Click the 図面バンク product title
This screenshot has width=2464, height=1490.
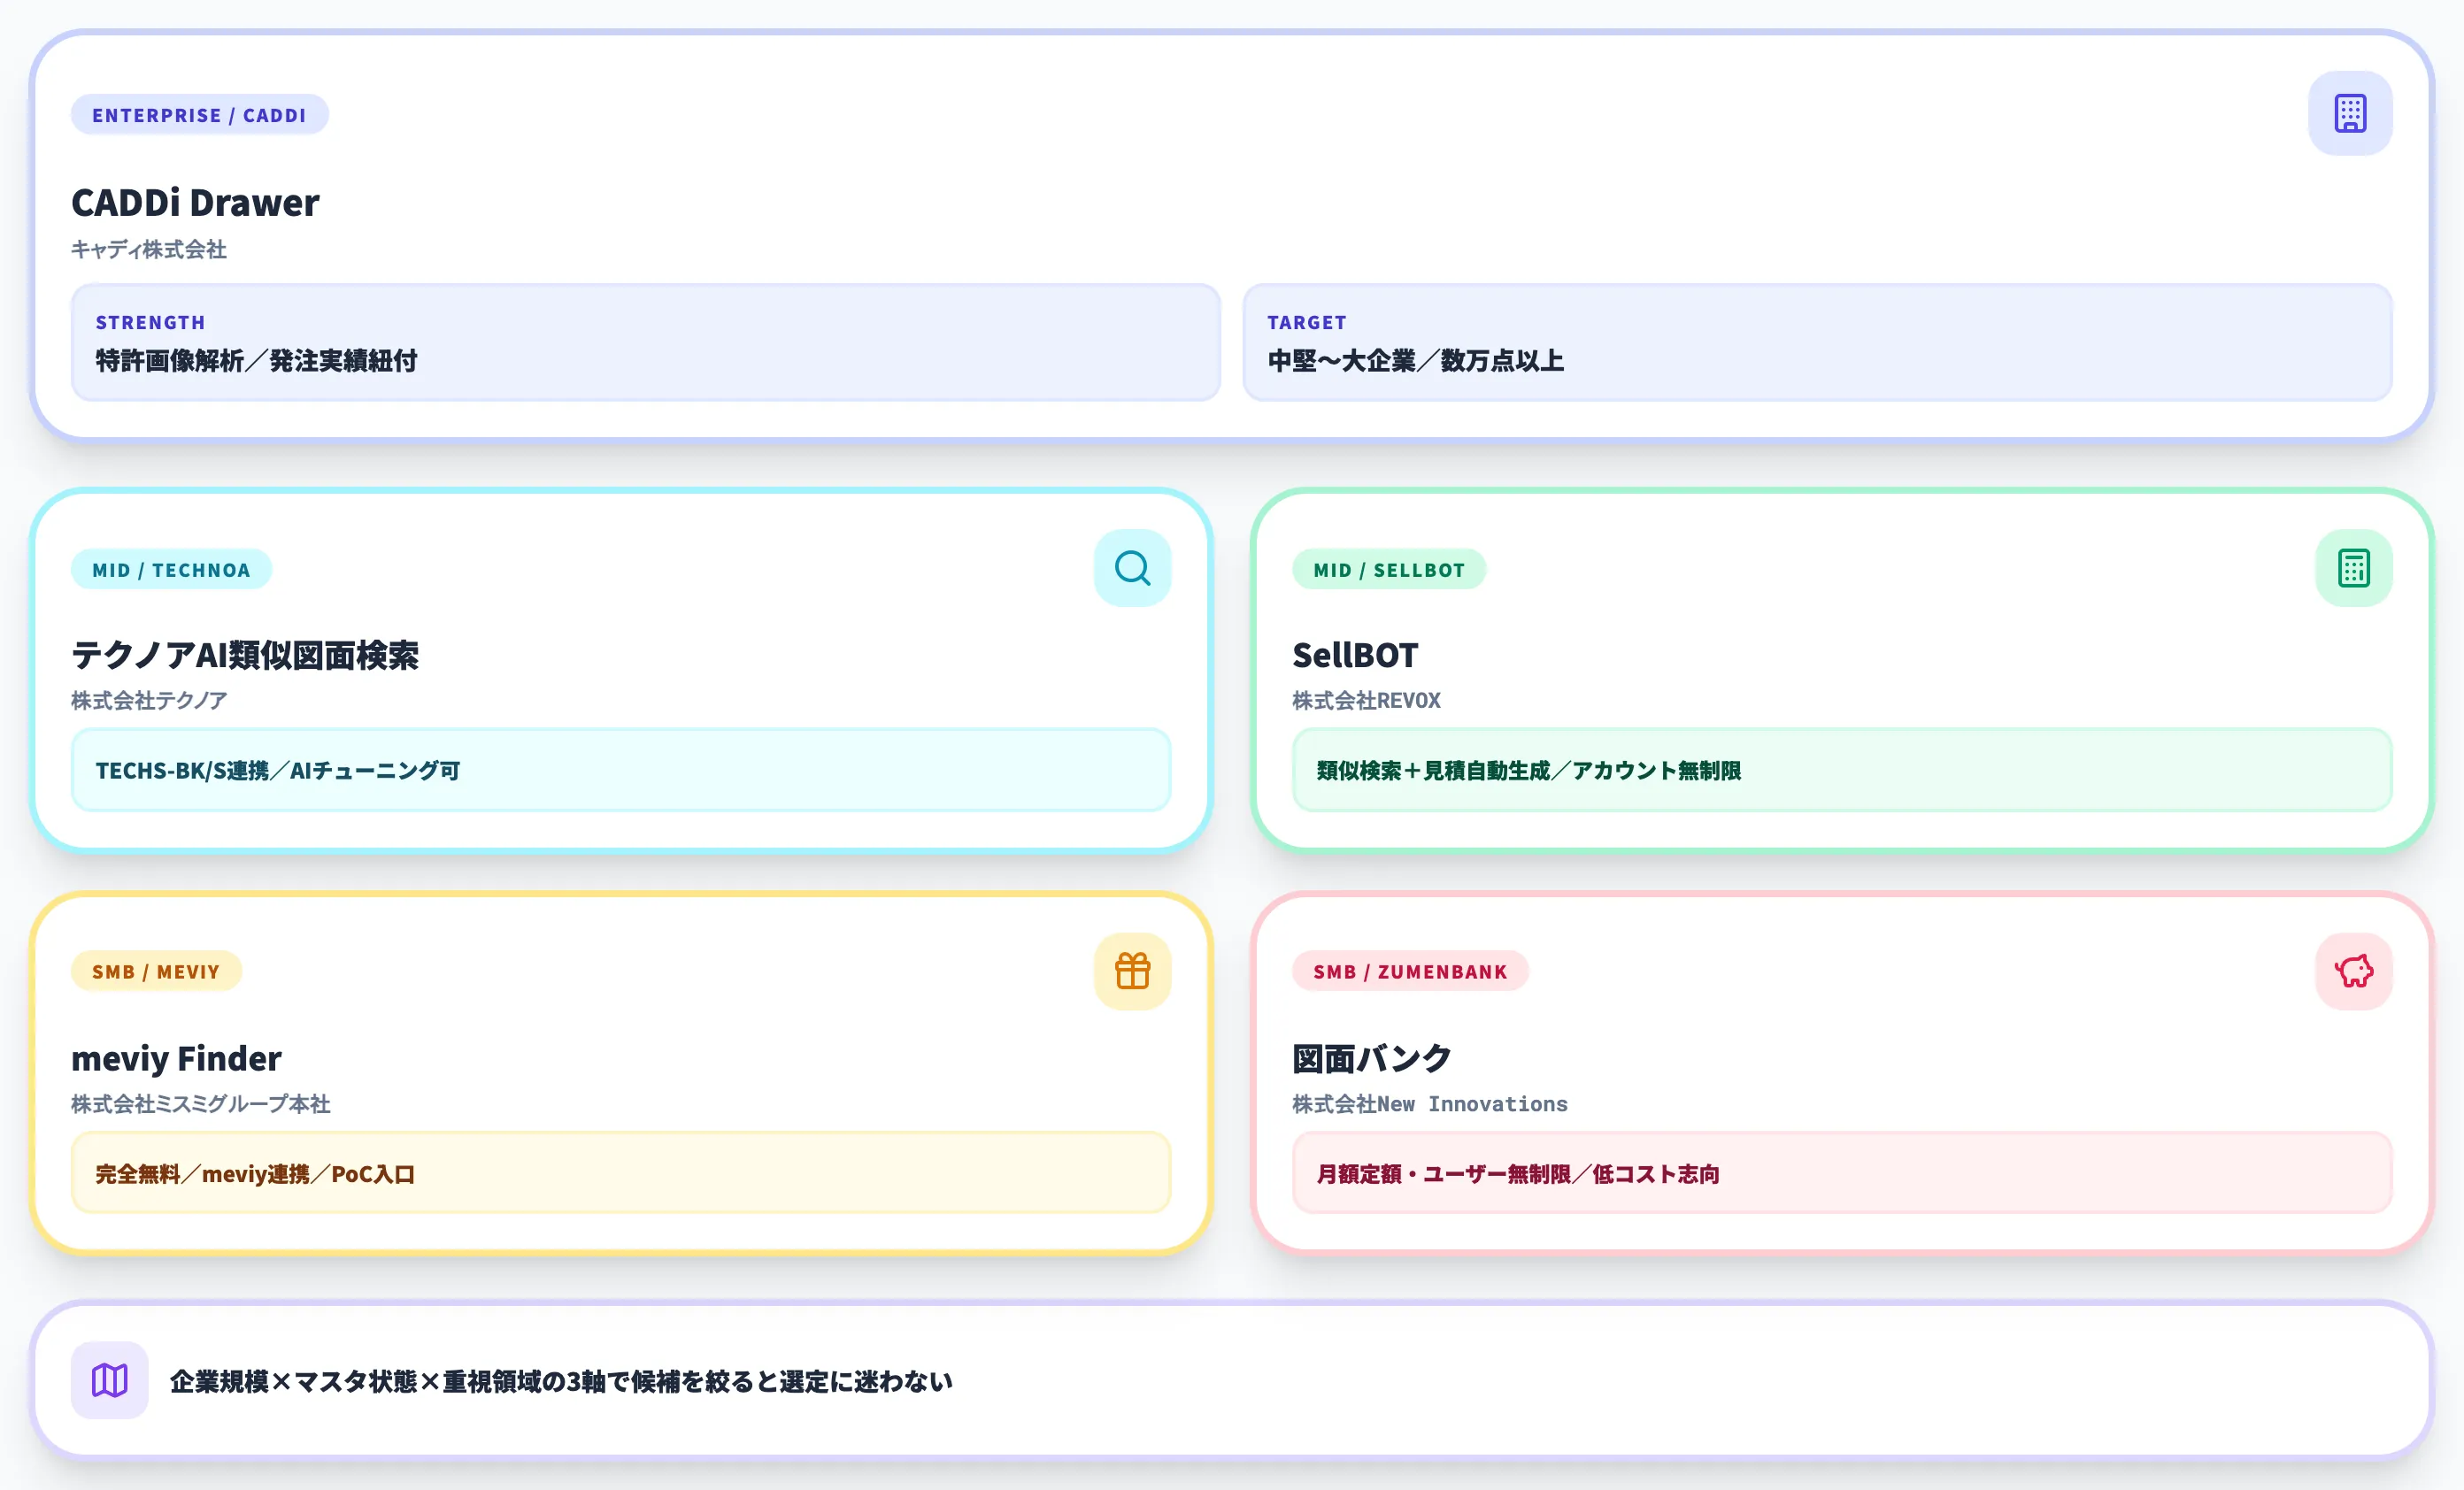tap(1371, 1059)
